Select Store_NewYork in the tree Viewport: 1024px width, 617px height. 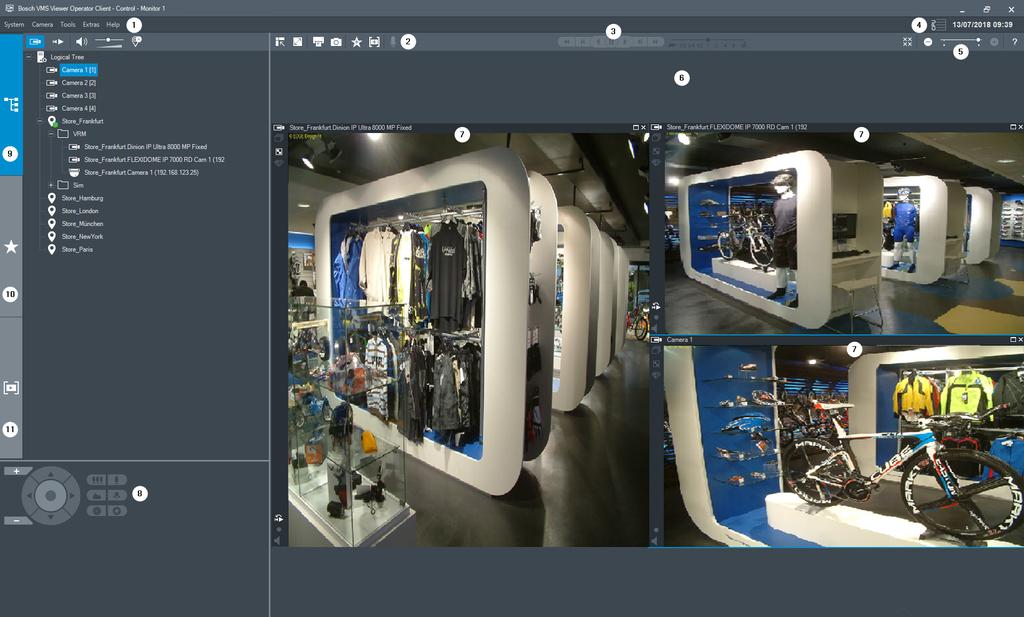(x=82, y=237)
